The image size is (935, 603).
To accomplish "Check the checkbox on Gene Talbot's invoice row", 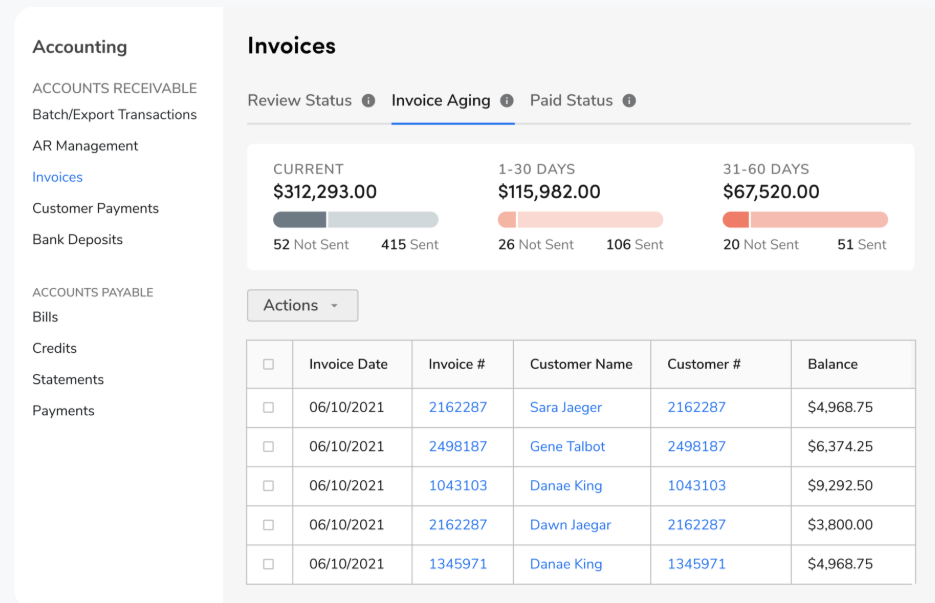I will coord(269,446).
